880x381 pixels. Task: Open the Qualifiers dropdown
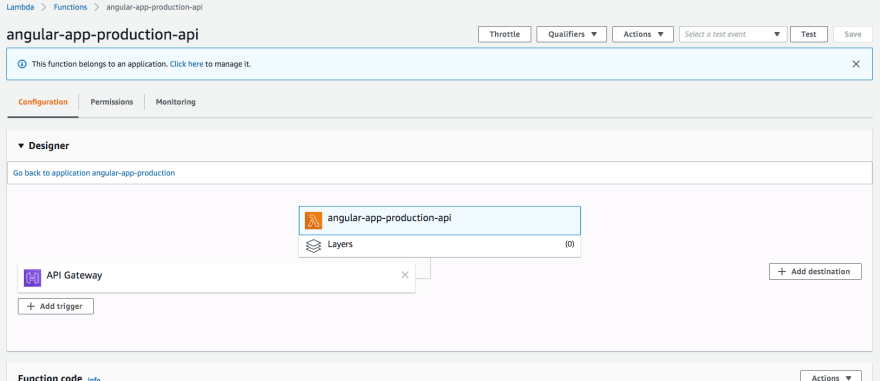[x=571, y=34]
